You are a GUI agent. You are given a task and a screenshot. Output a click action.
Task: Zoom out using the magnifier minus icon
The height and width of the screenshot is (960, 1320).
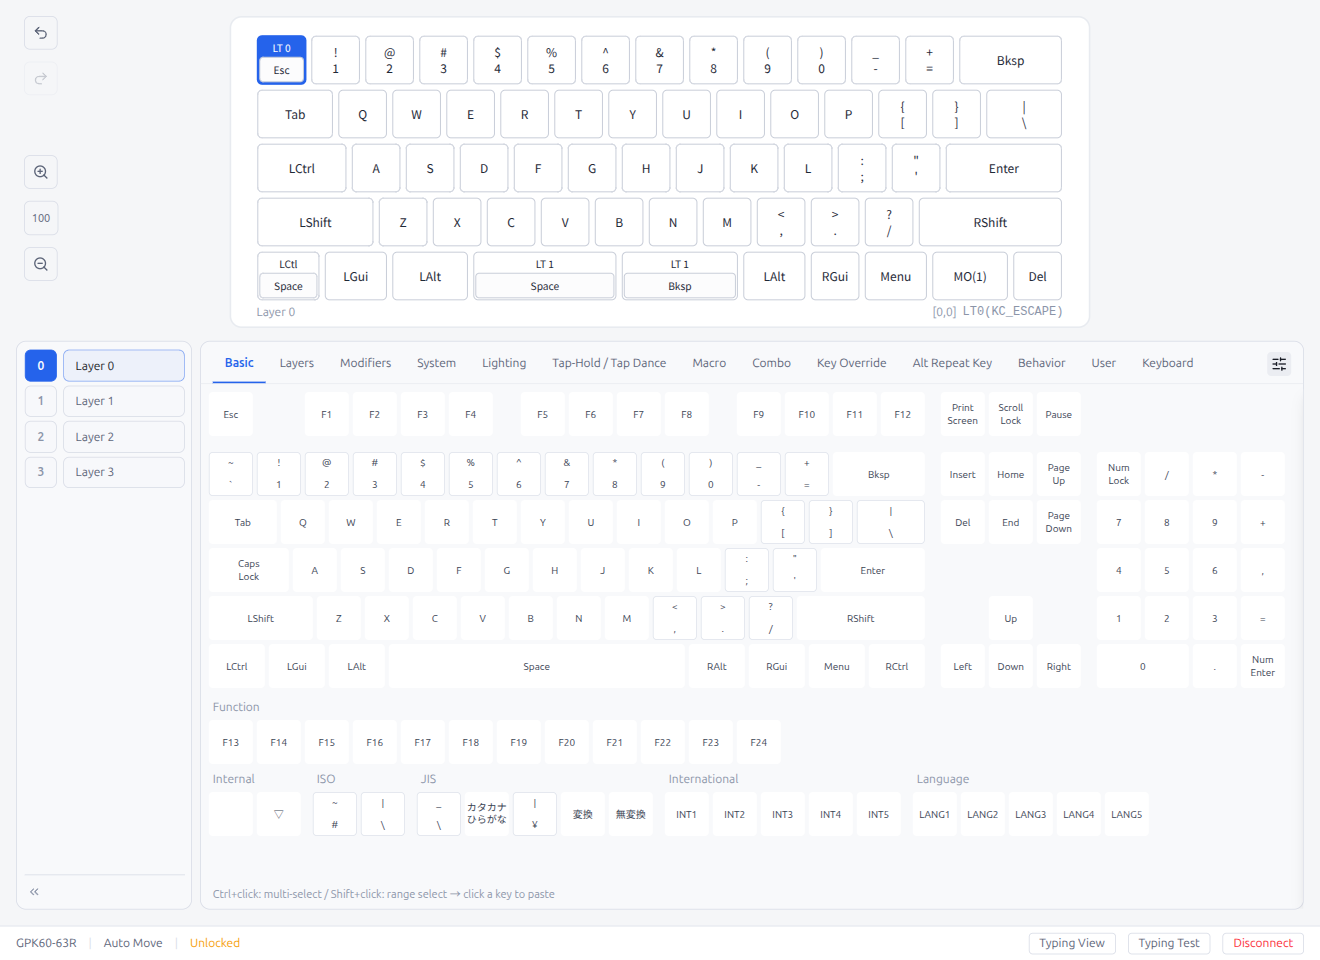(x=40, y=264)
